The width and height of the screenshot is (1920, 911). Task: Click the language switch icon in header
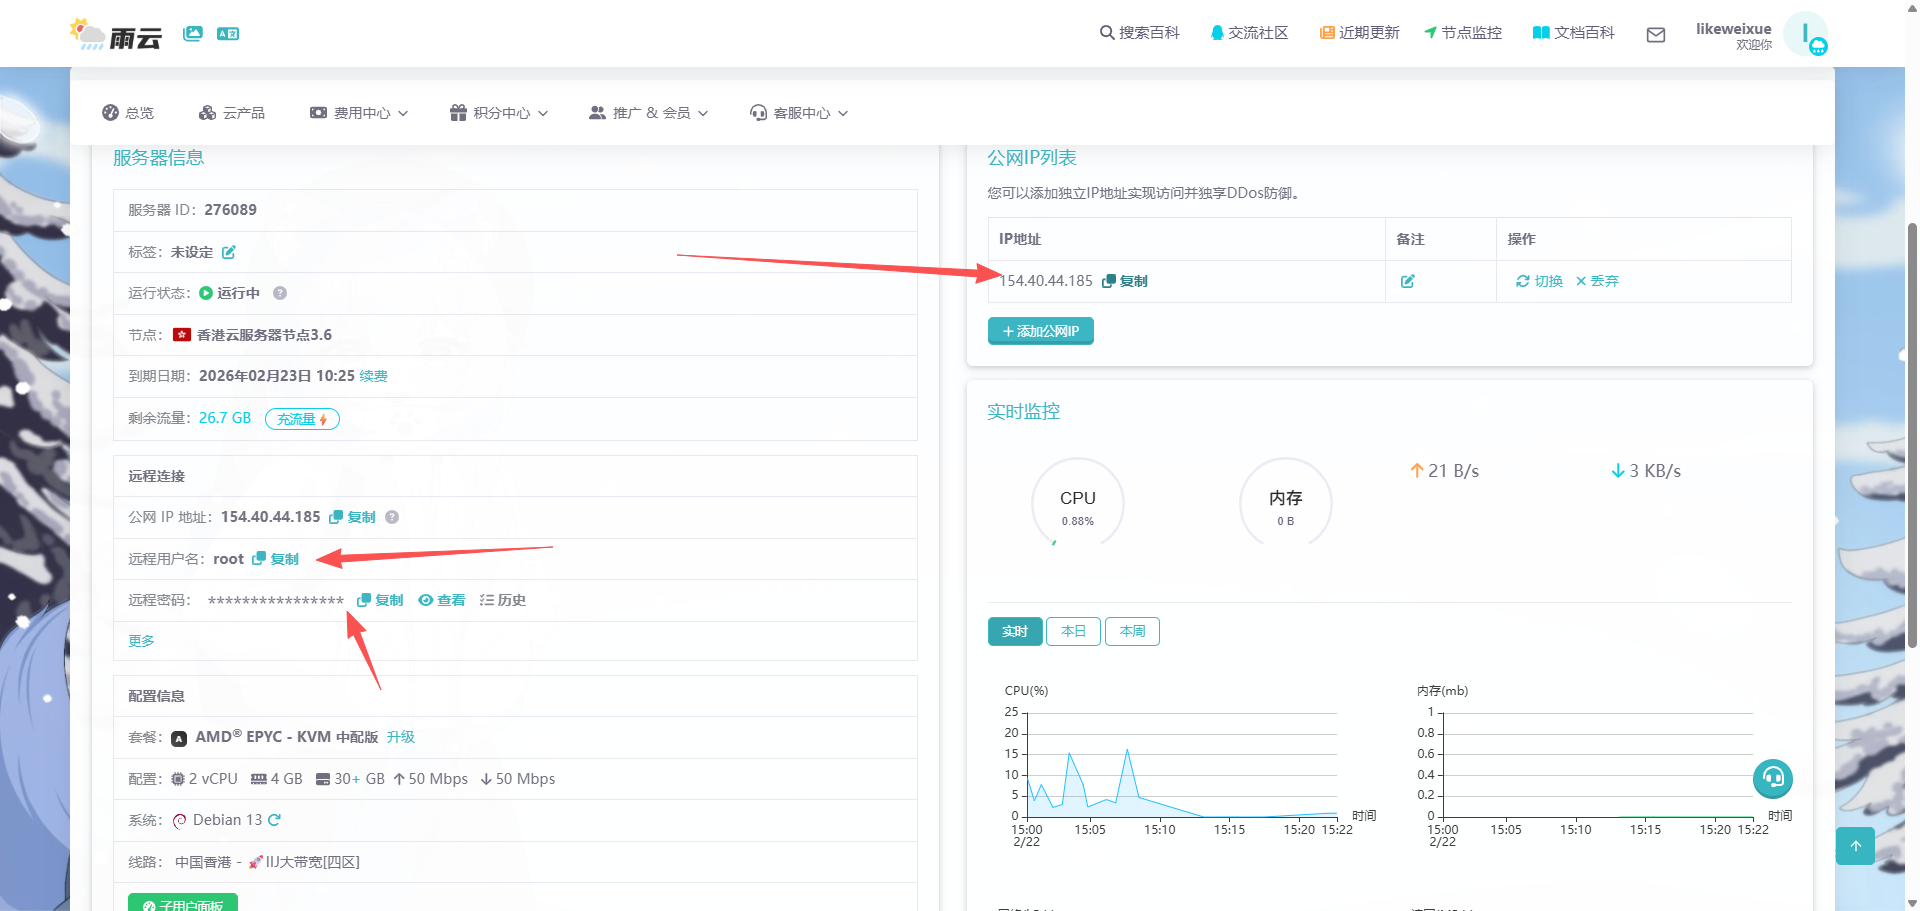(228, 34)
